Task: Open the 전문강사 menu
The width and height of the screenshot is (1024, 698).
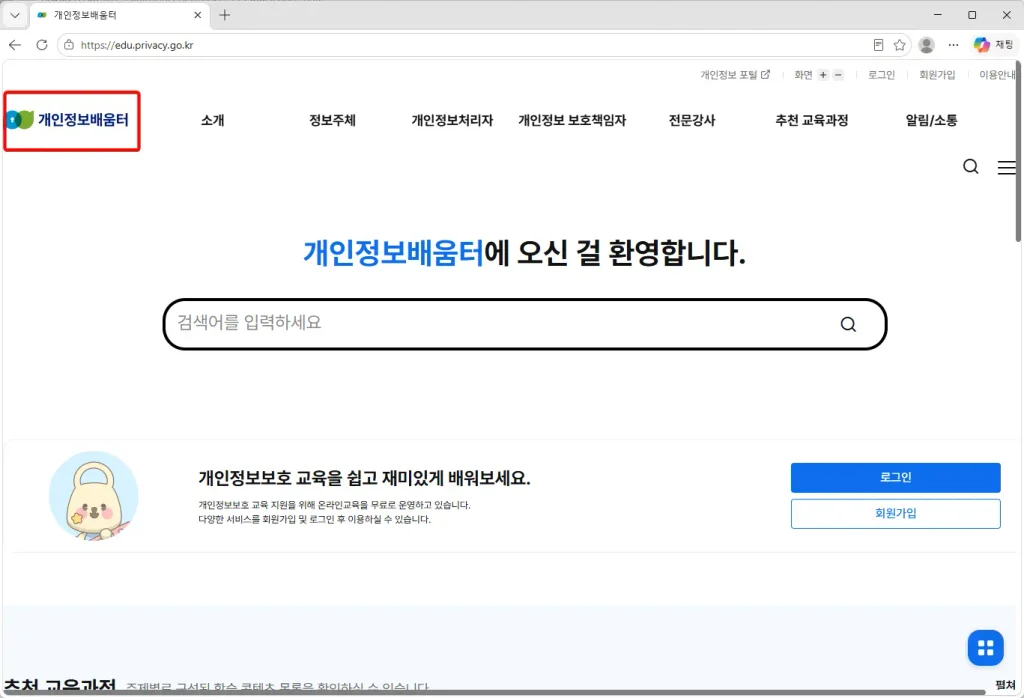Action: point(692,120)
